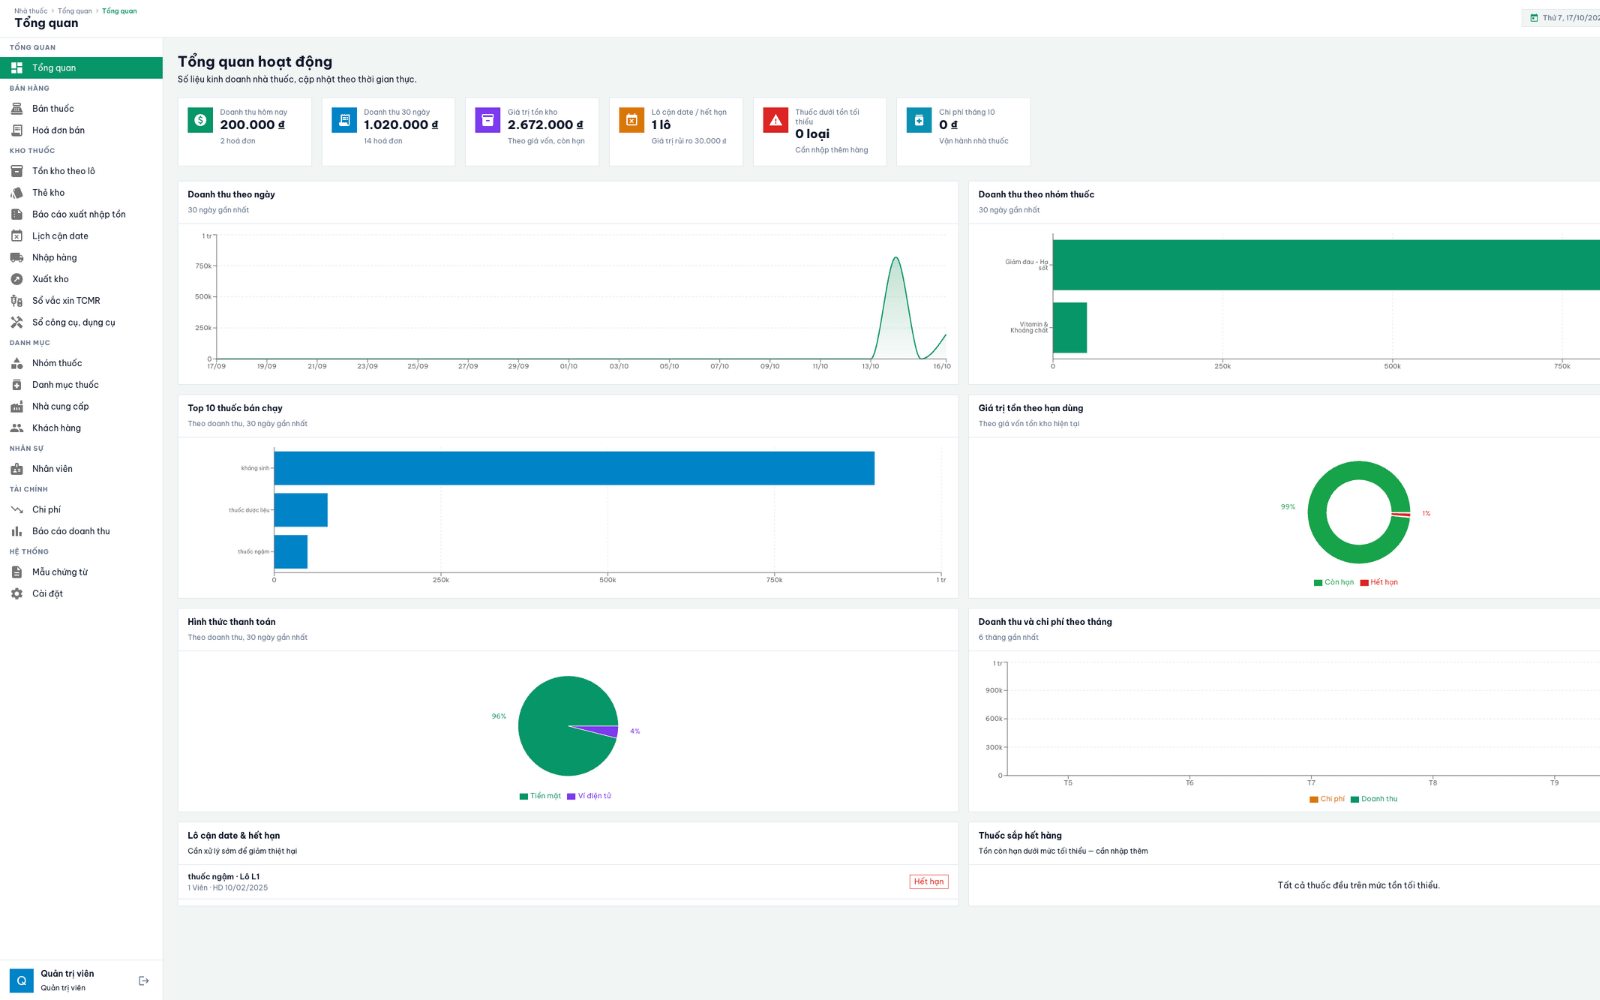1600x1000 pixels.
Task: Click the red warning icon for Thuốc dưới tồn tối thiểu
Action: point(776,120)
